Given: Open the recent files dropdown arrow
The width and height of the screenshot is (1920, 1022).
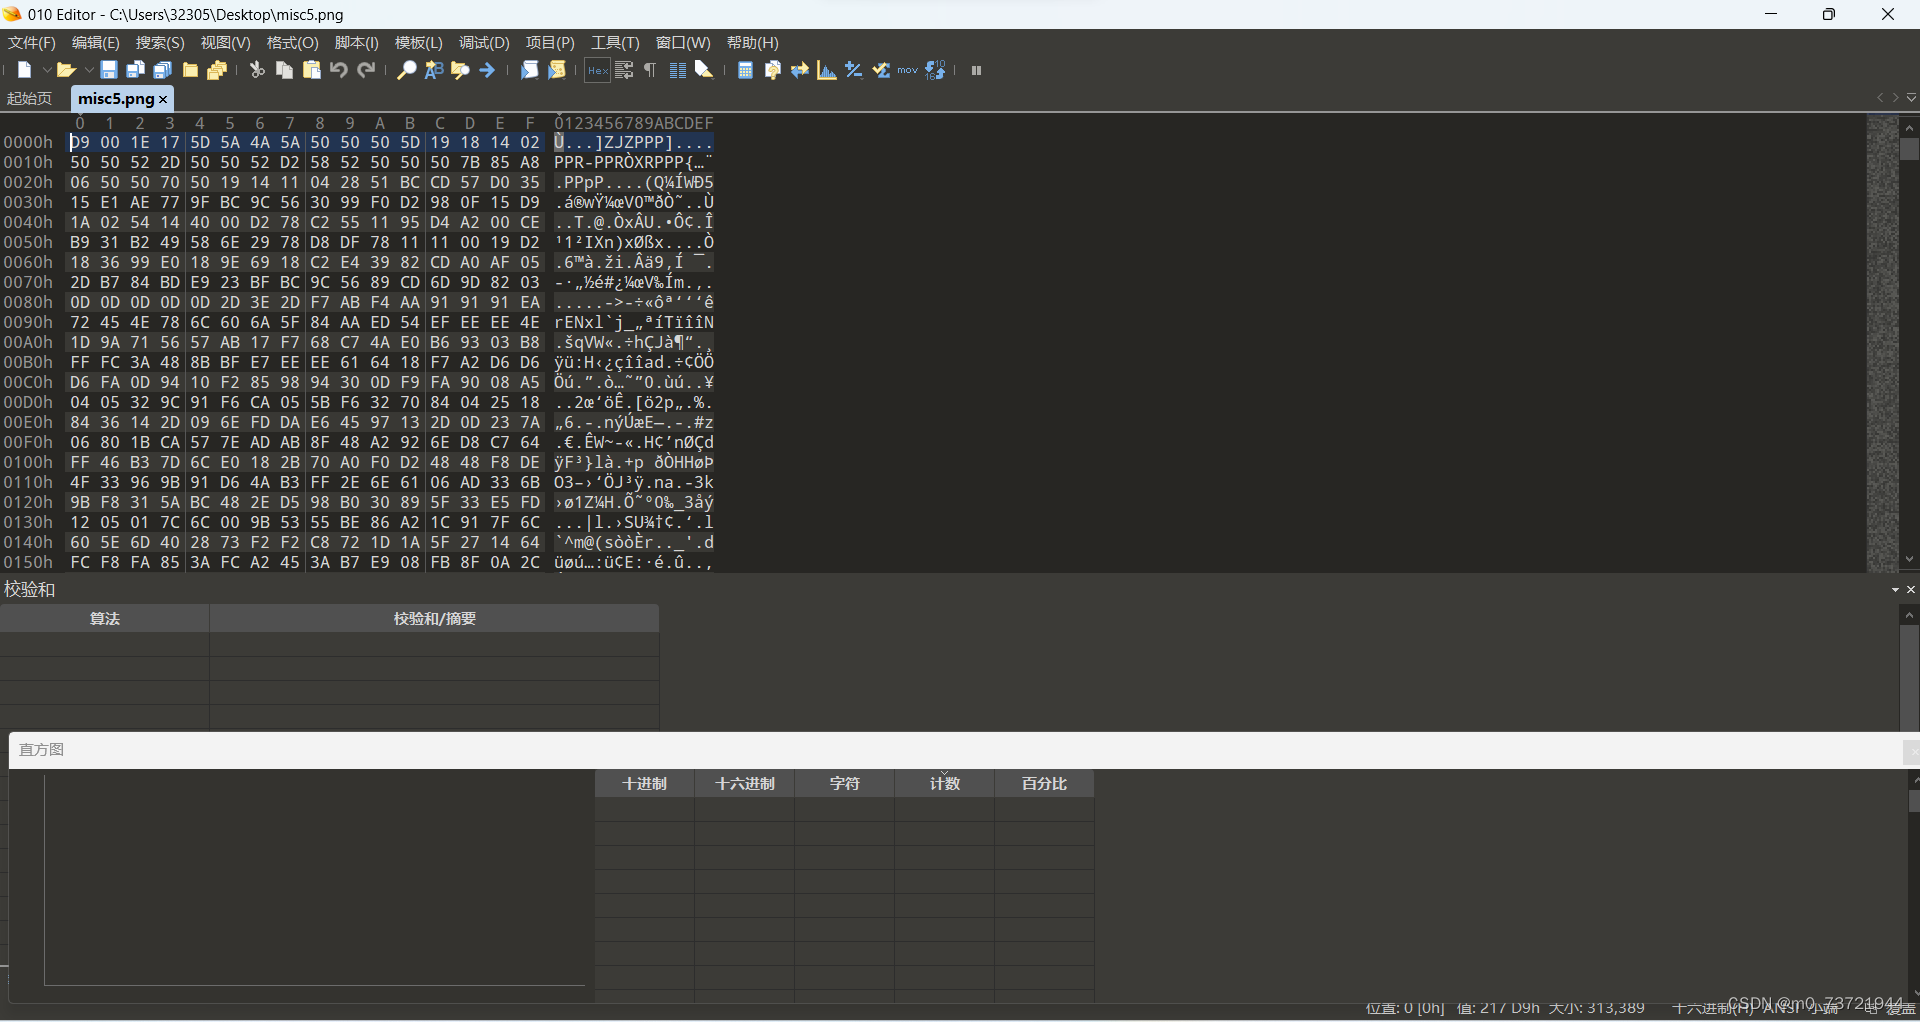Looking at the screenshot, I should pos(88,70).
